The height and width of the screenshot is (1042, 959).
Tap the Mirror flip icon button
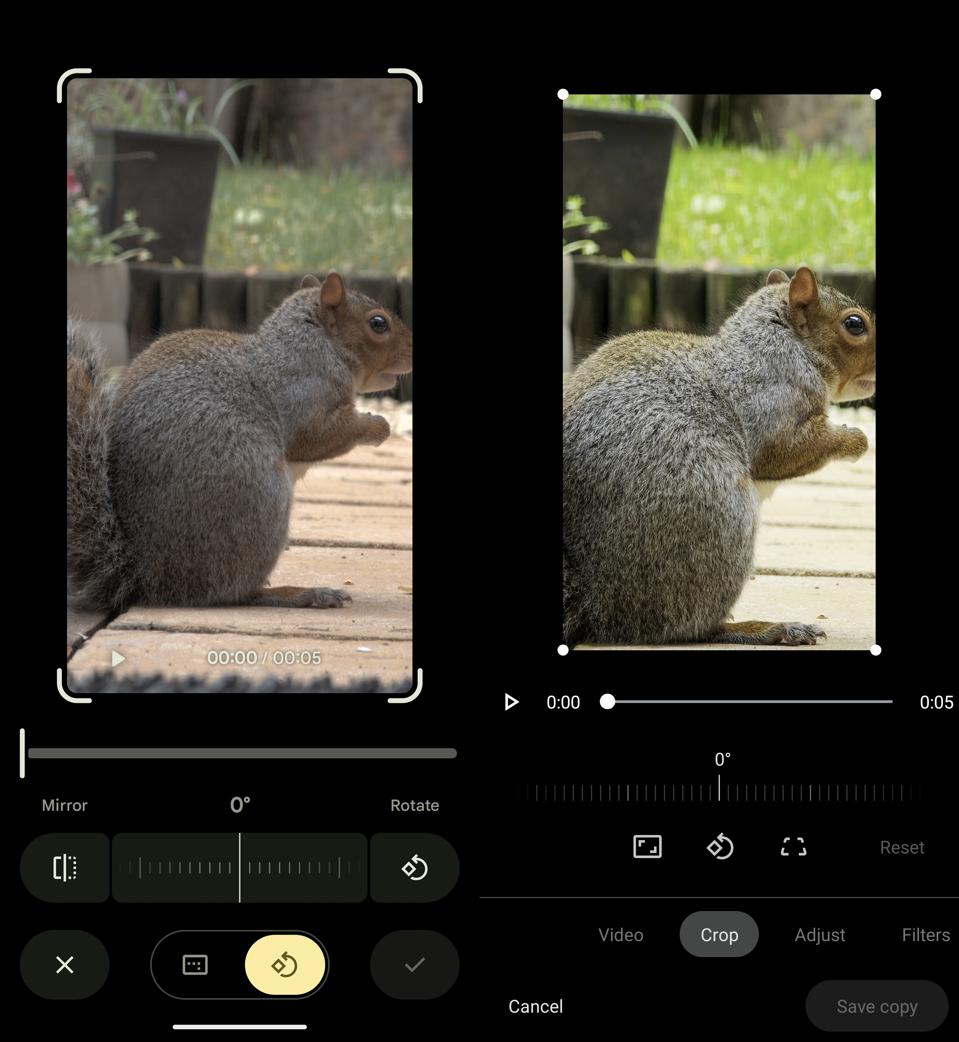[x=65, y=867]
